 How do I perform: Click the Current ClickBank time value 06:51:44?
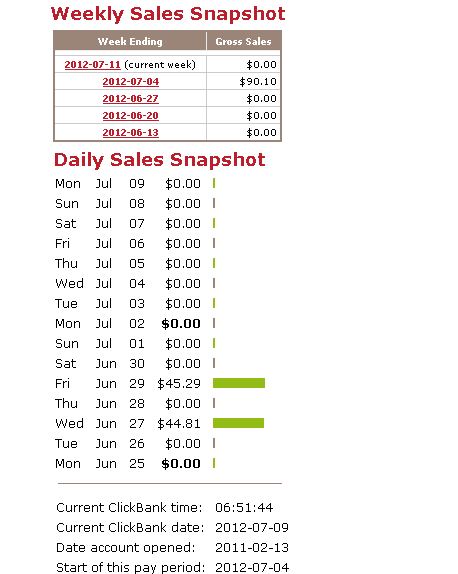tap(244, 508)
